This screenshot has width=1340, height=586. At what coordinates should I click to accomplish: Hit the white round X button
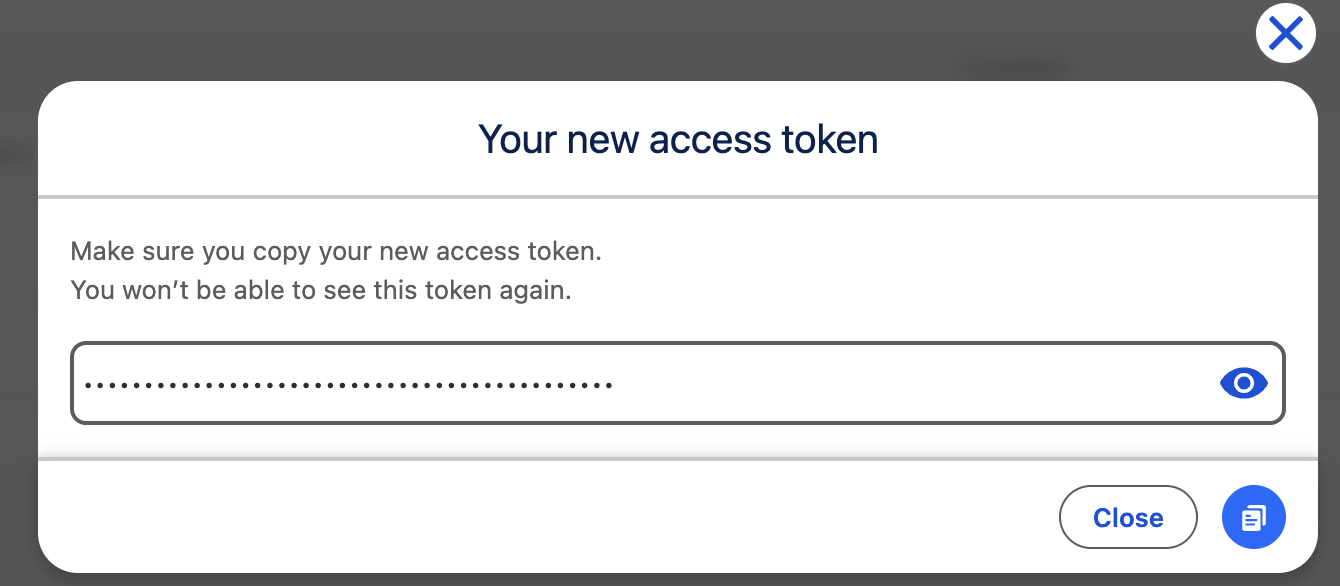(1285, 34)
